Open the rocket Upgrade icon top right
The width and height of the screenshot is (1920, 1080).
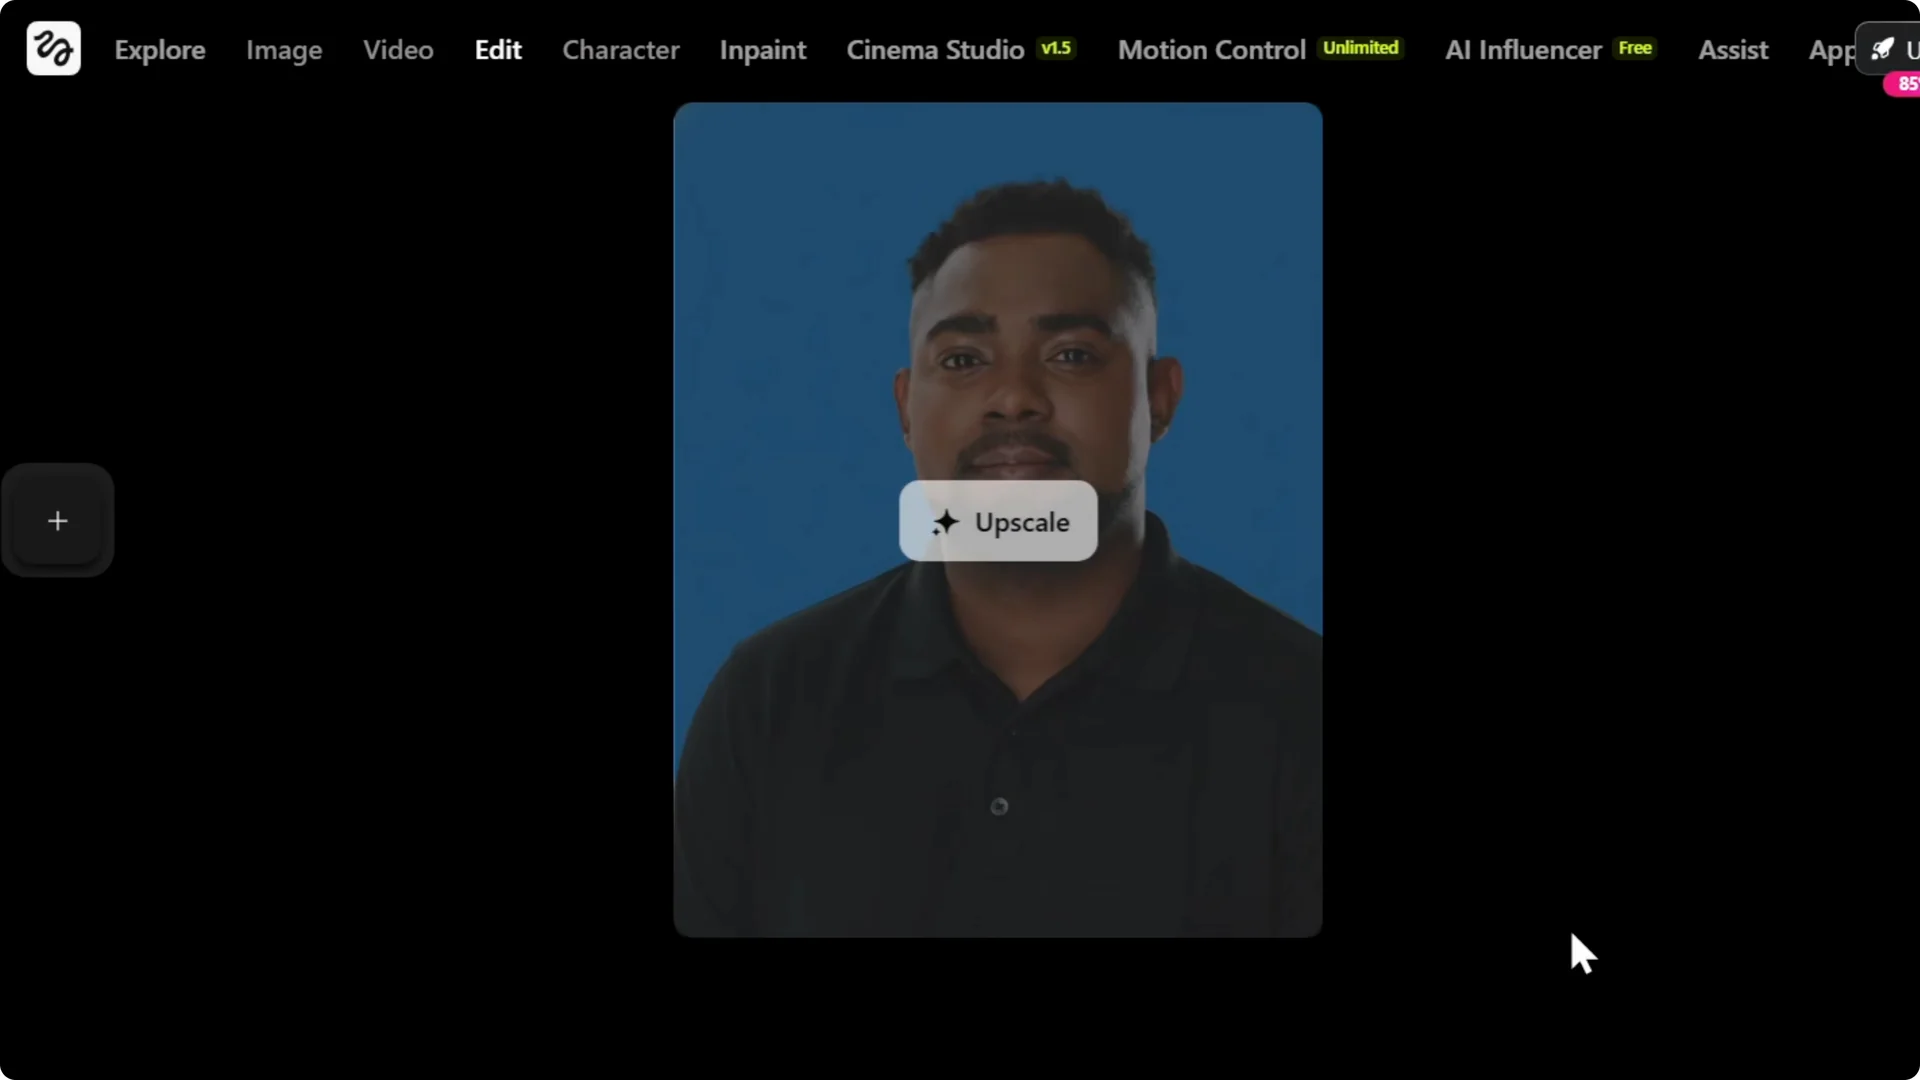(1884, 47)
